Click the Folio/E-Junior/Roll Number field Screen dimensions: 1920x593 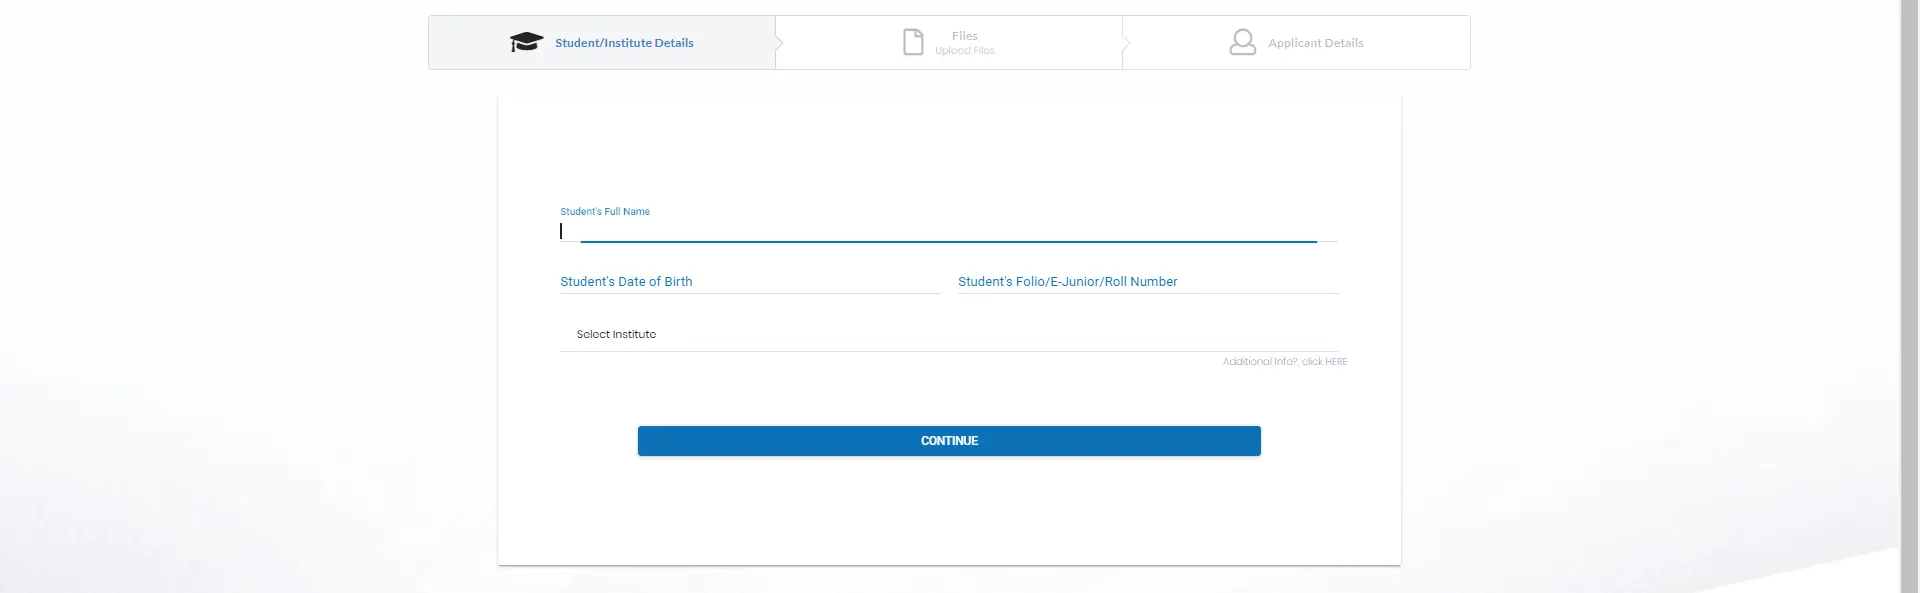point(1148,281)
